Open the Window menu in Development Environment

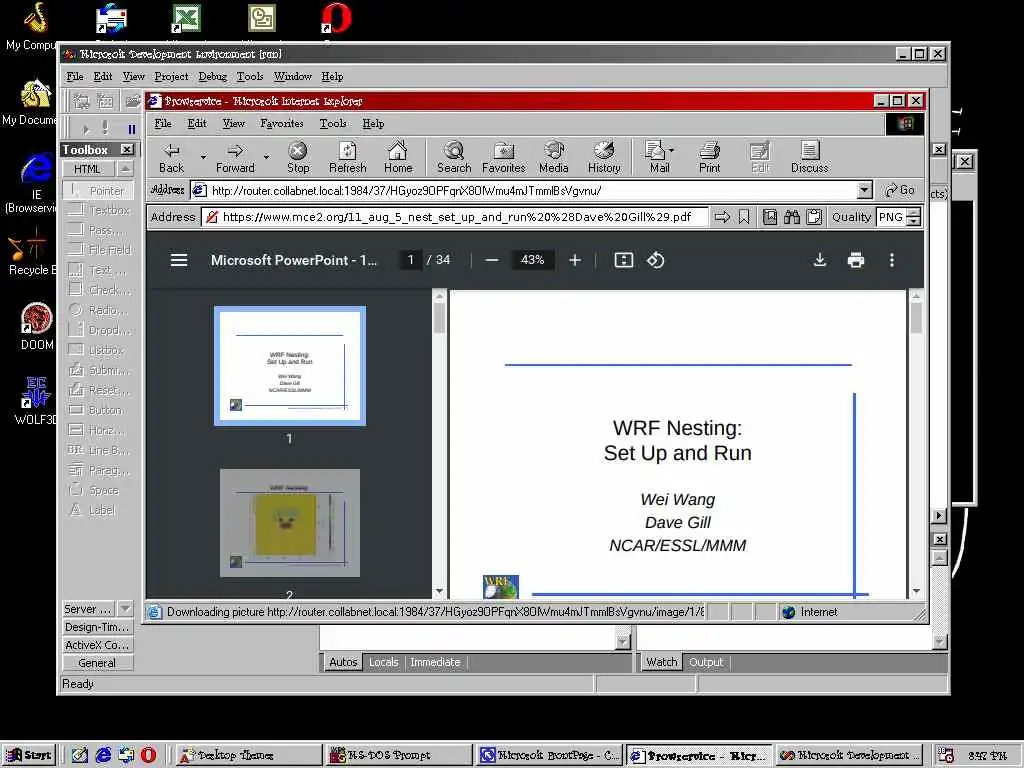(x=293, y=76)
